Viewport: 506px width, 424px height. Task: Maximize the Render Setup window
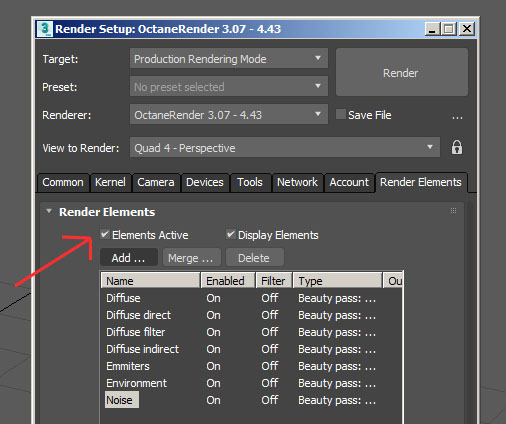[449, 29]
